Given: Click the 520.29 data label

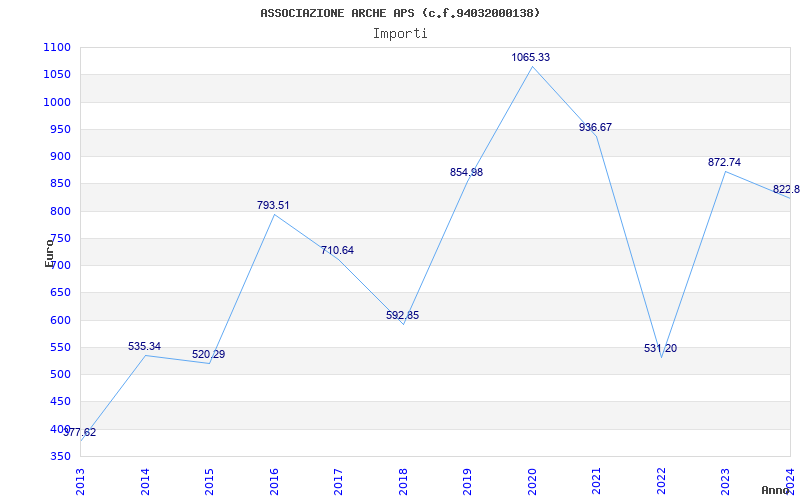Looking at the screenshot, I should coord(208,354).
